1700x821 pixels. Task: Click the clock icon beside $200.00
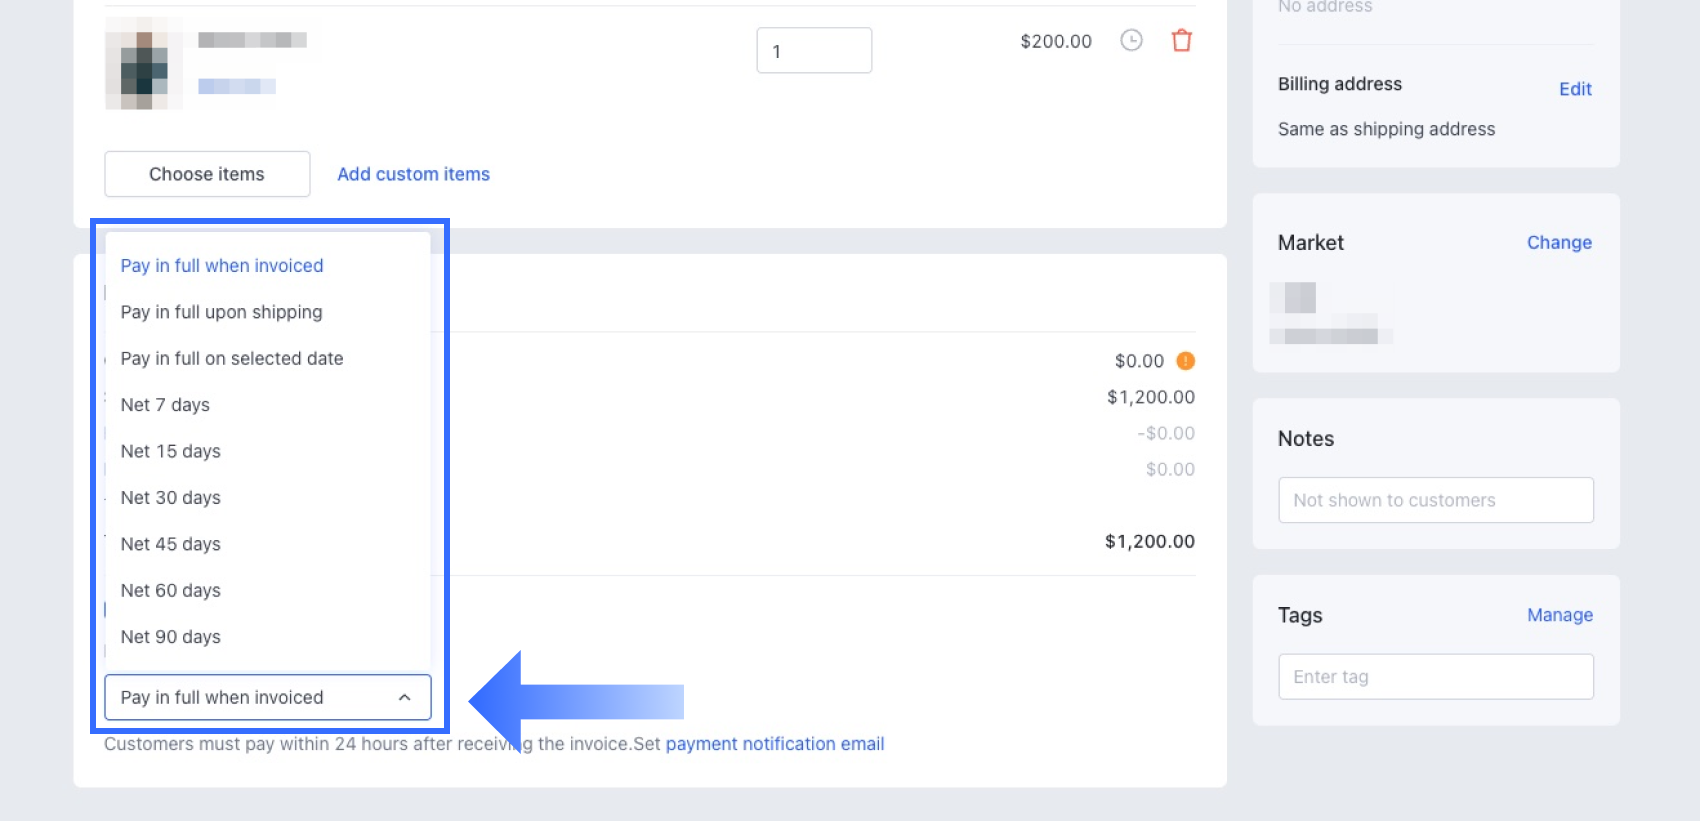click(1131, 40)
